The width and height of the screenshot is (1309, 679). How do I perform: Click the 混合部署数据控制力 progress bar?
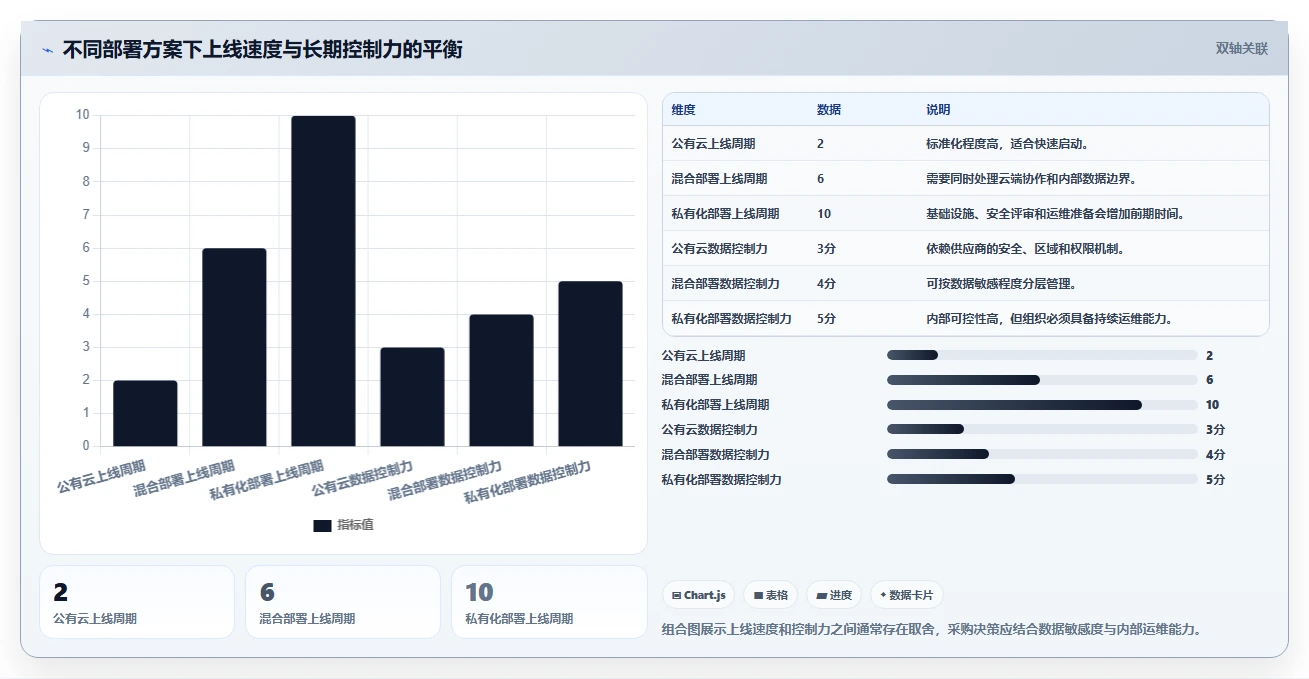pos(1042,454)
